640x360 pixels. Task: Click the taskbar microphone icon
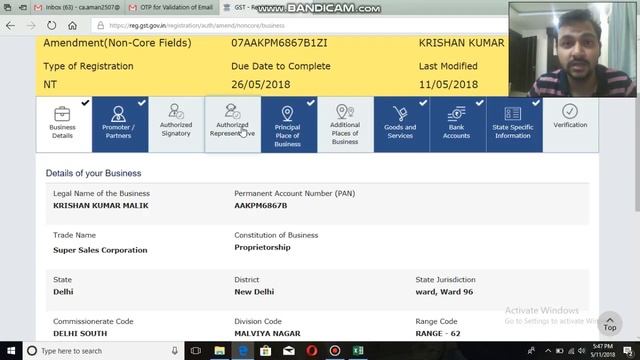click(x=175, y=351)
